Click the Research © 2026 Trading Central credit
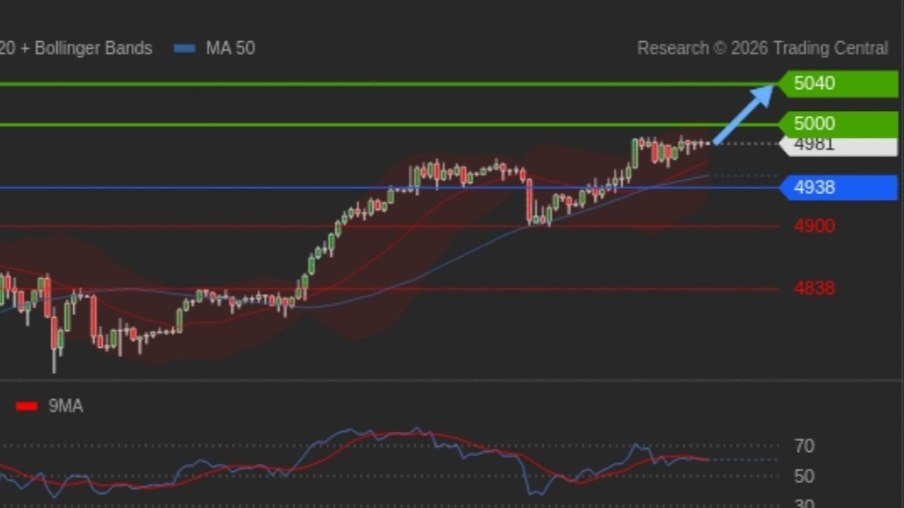Screen dimensions: 904x508 [762, 48]
